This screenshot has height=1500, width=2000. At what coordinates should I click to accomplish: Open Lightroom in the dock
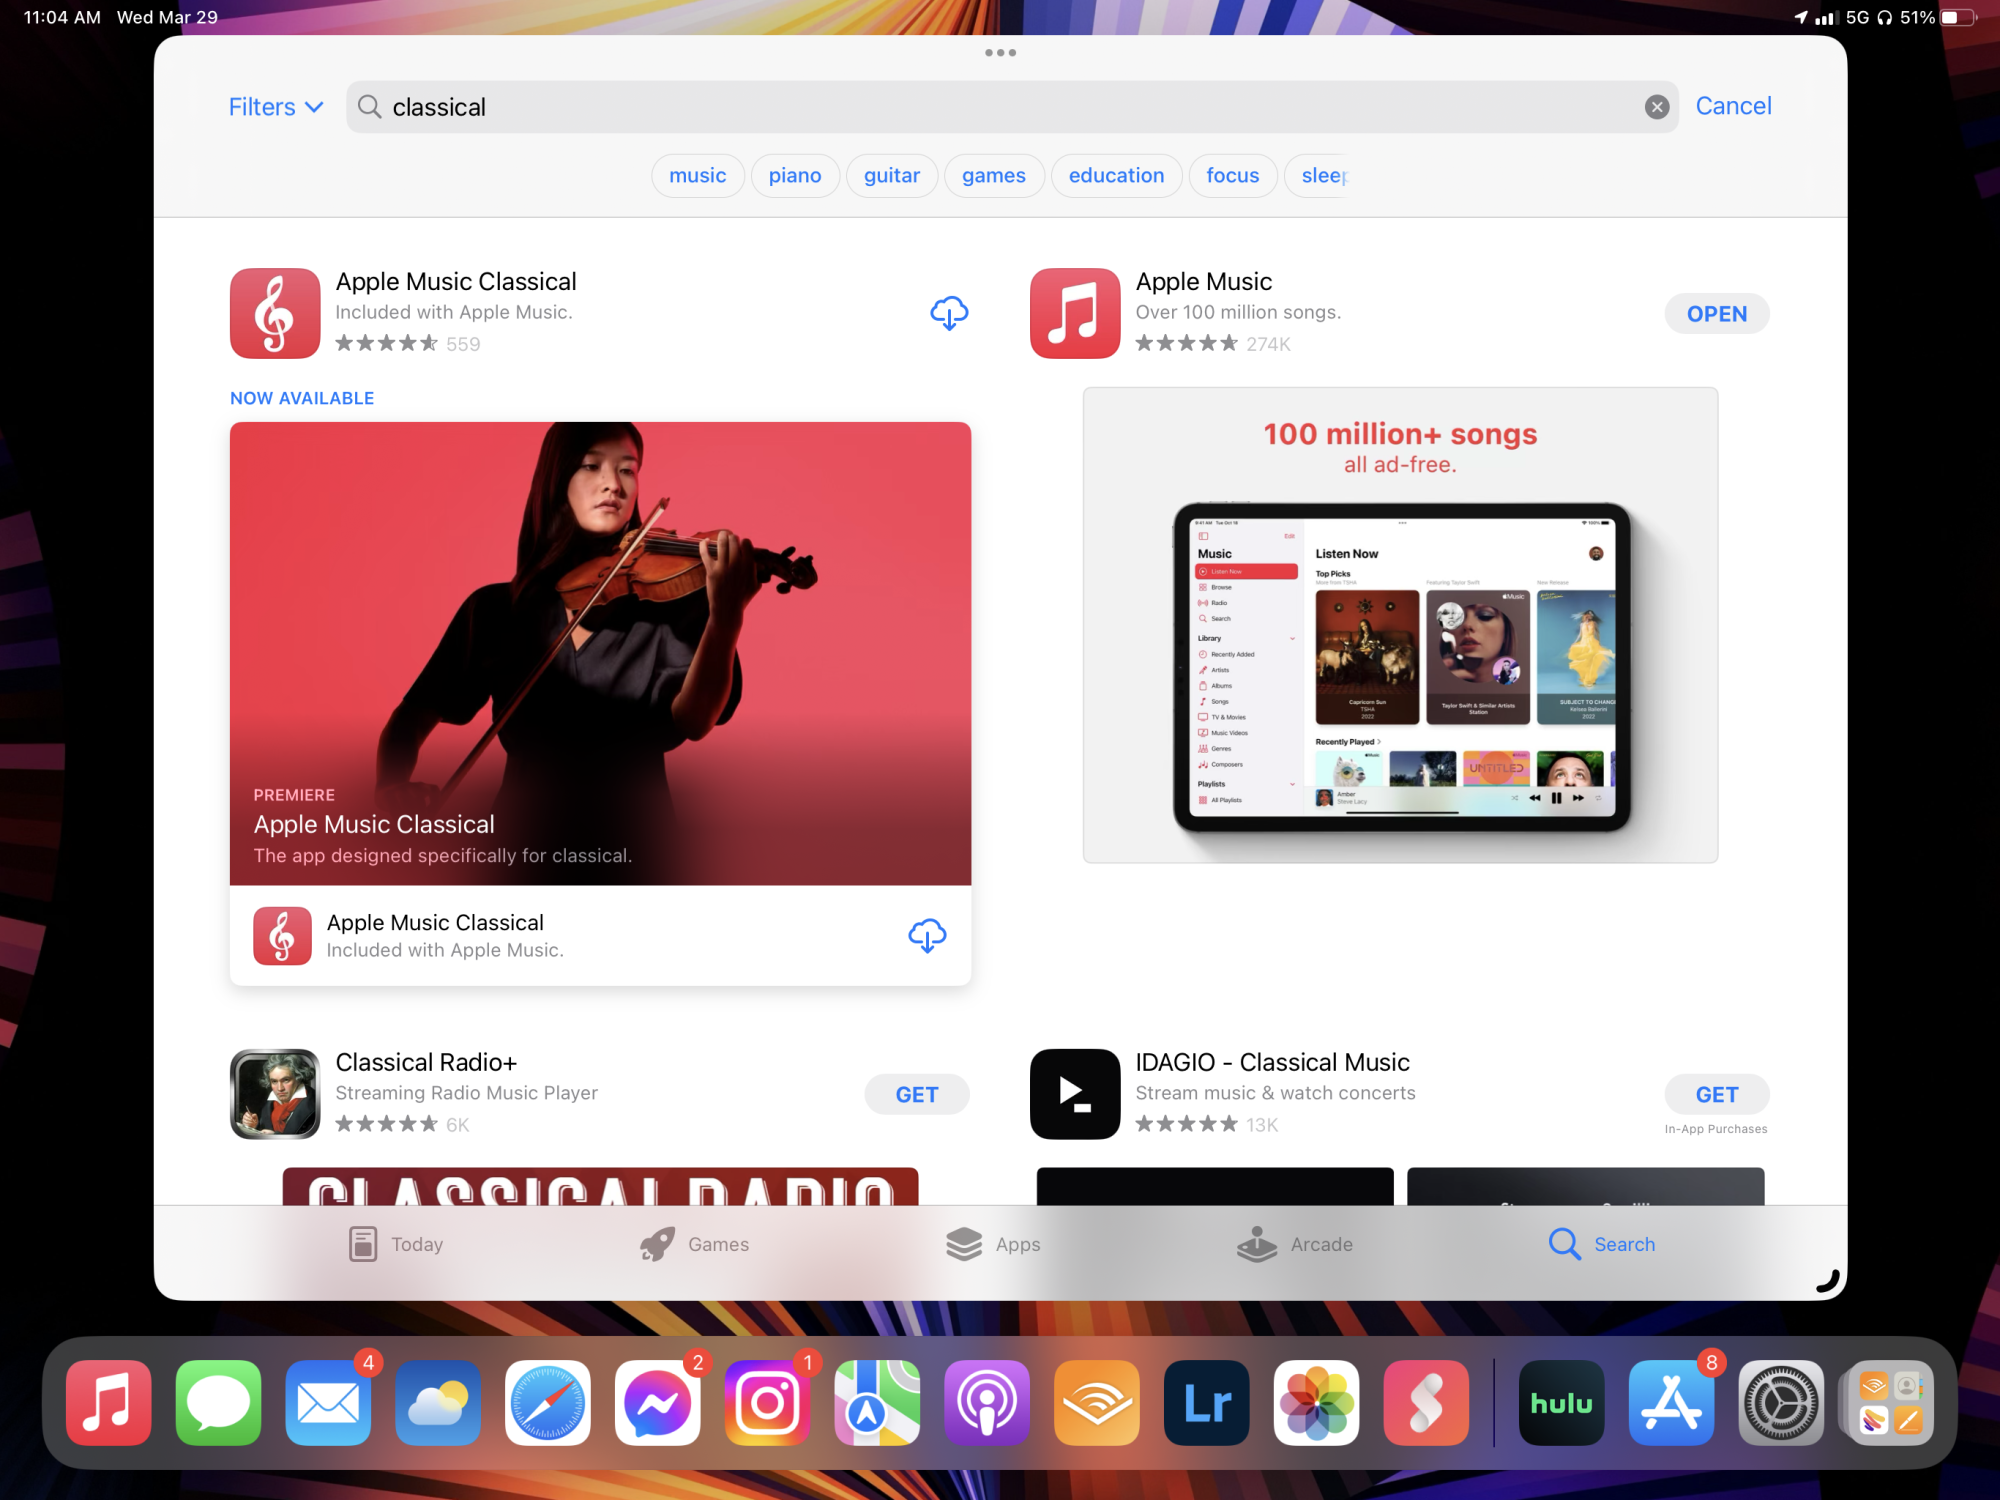pyautogui.click(x=1207, y=1403)
